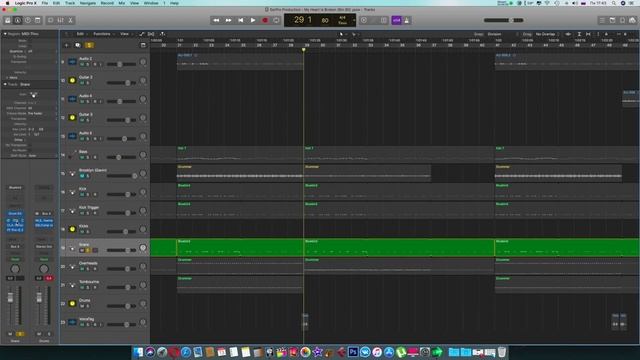Open the Window menu

pyautogui.click(x=151, y=3)
